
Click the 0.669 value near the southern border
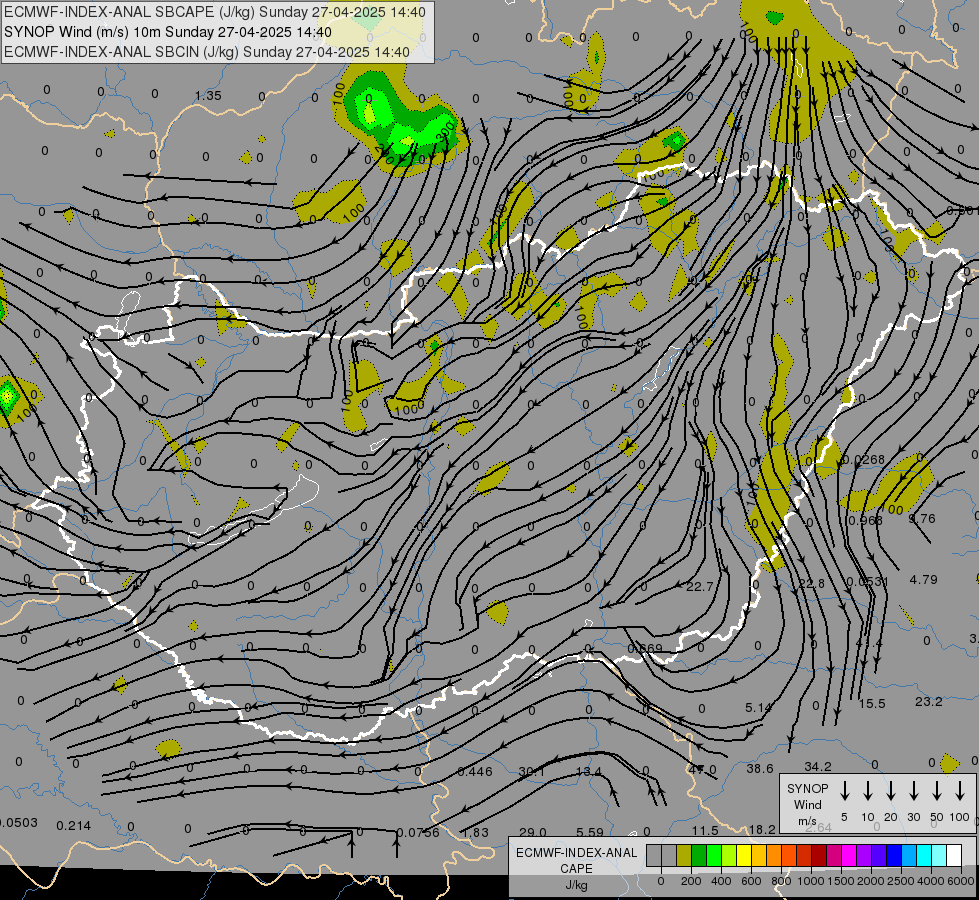(x=644, y=648)
